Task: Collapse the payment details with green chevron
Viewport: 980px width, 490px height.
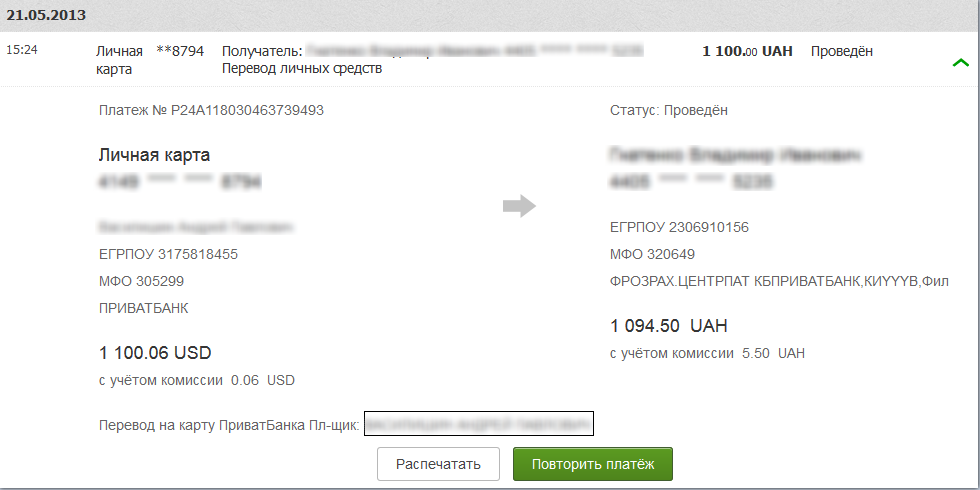Action: pos(961,62)
